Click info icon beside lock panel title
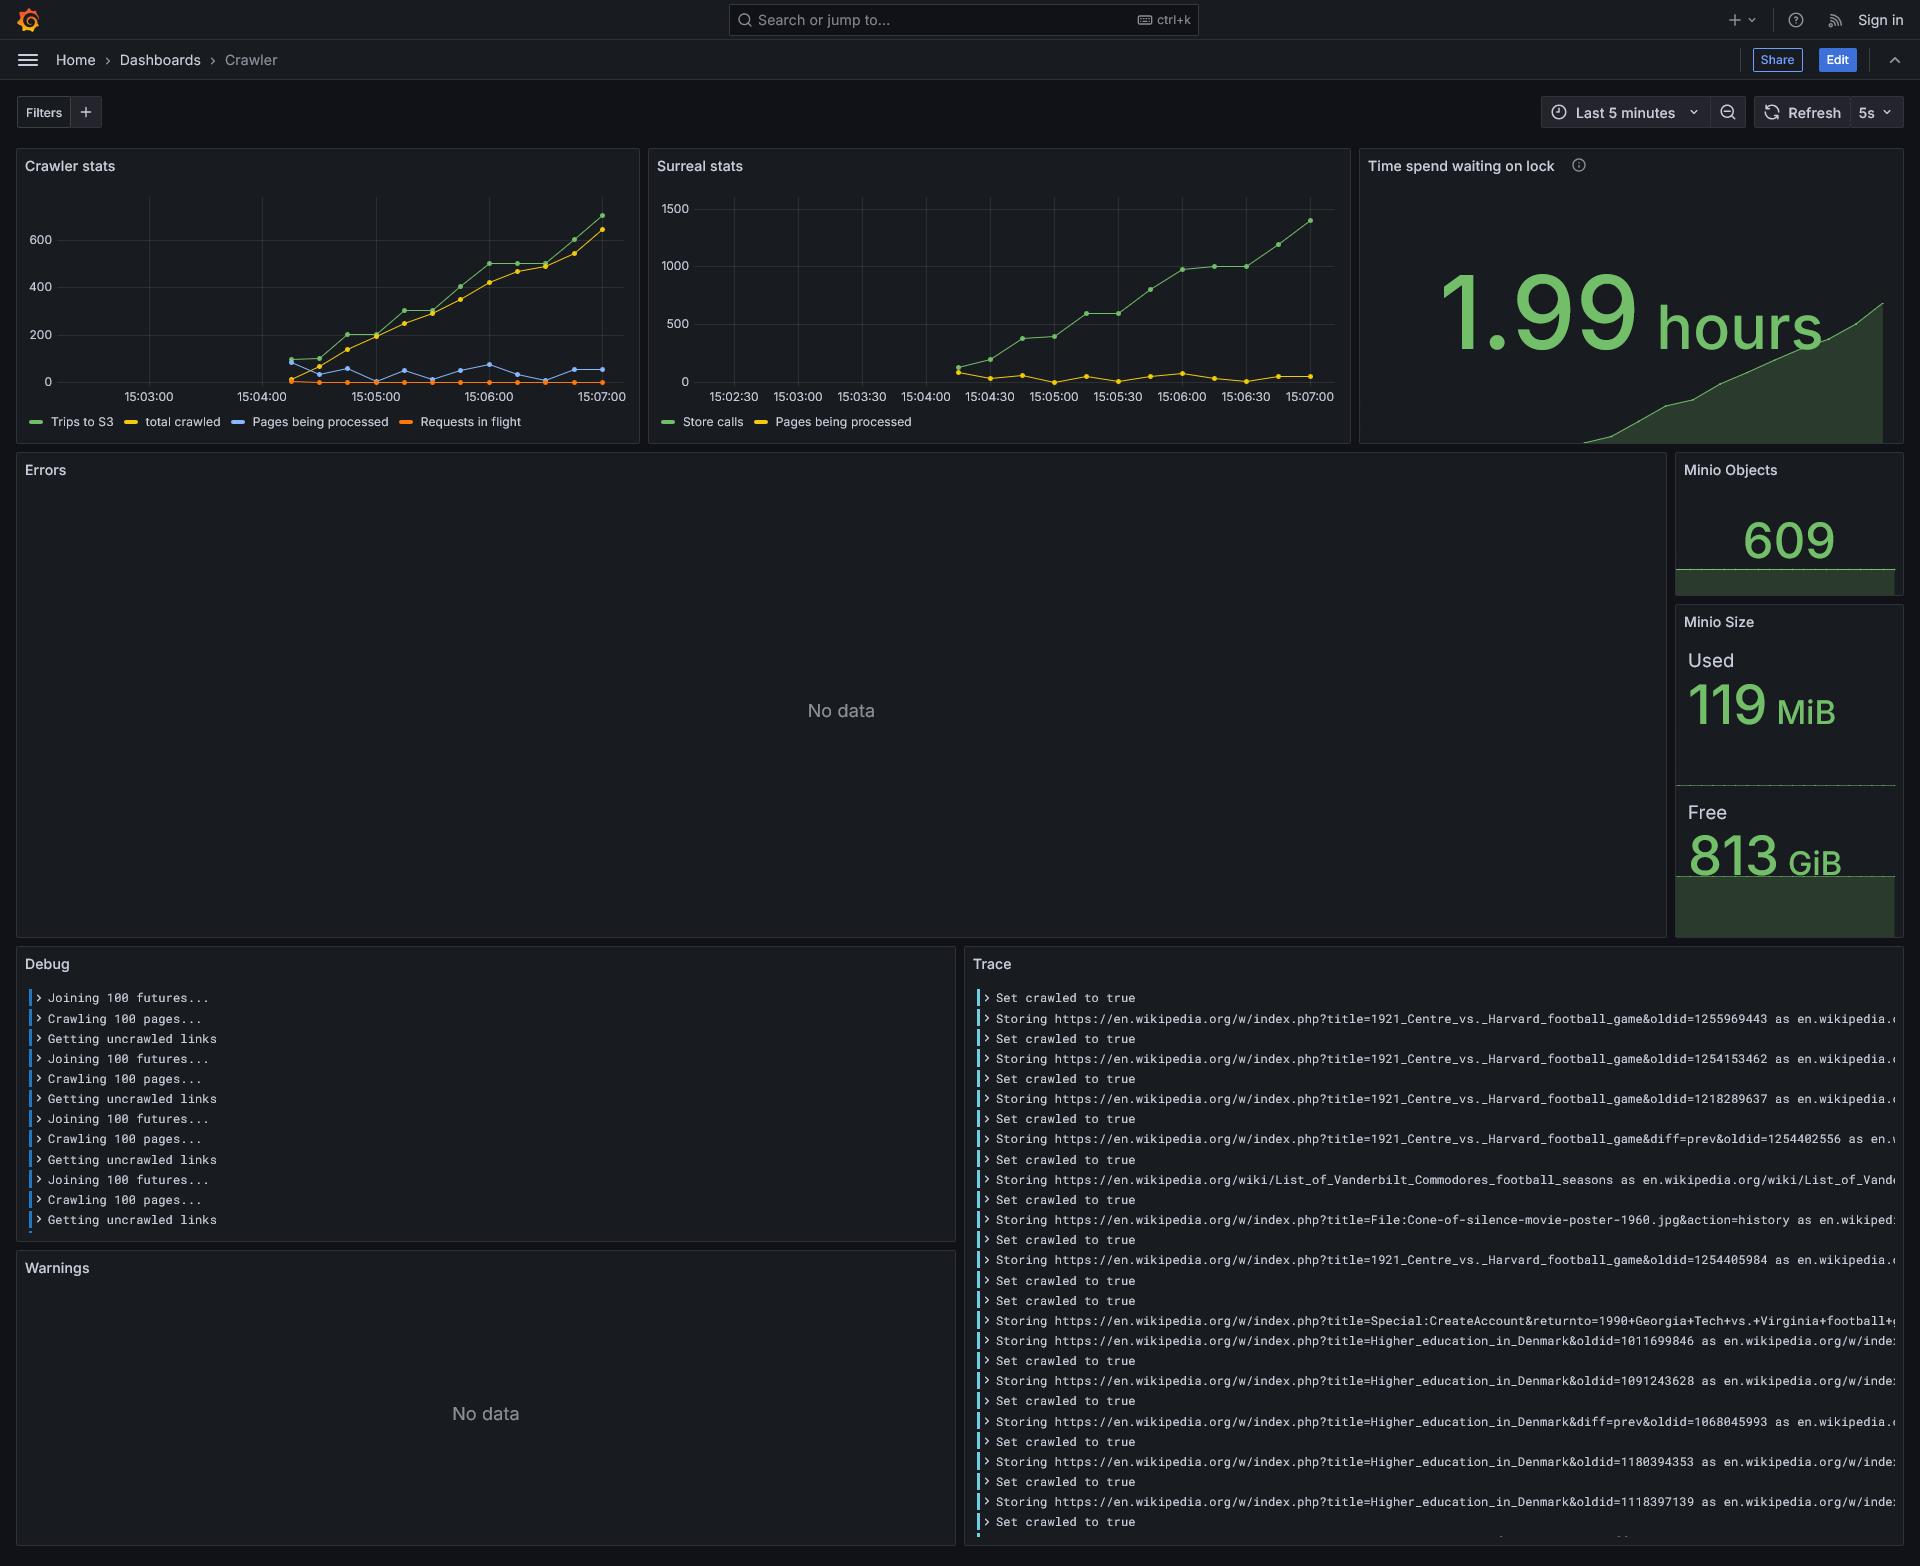 [1579, 166]
